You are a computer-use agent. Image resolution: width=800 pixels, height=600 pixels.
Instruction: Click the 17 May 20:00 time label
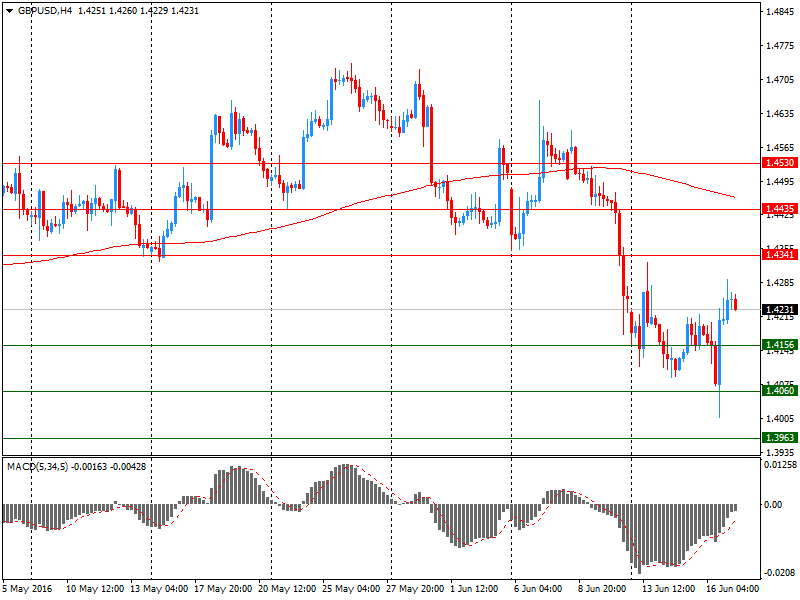(x=223, y=589)
